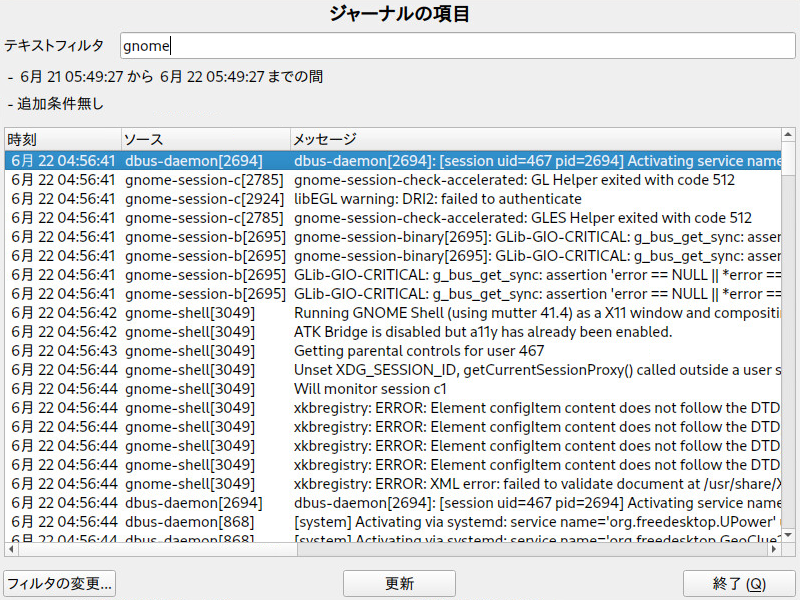800x600 pixels.
Task: Sort by the ソース column header
Action: [206, 139]
